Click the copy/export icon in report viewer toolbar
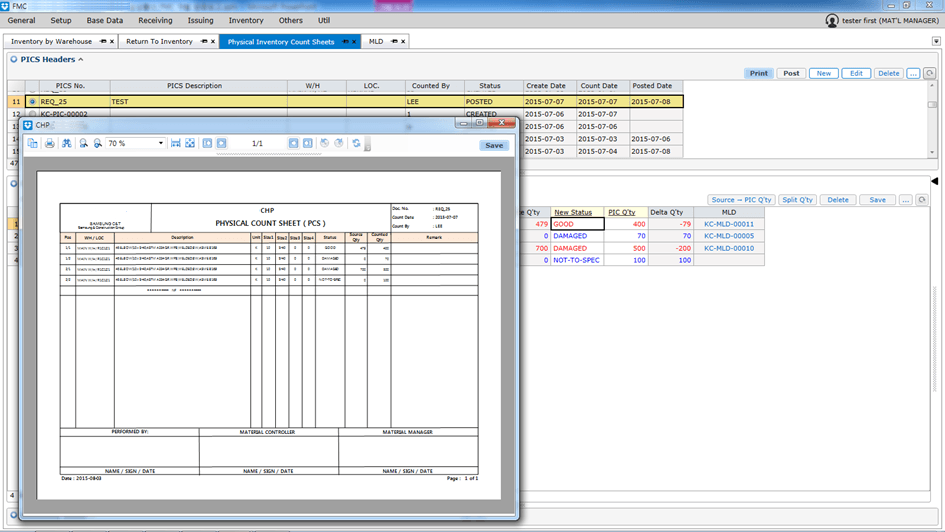This screenshot has width=945, height=532. [x=33, y=144]
